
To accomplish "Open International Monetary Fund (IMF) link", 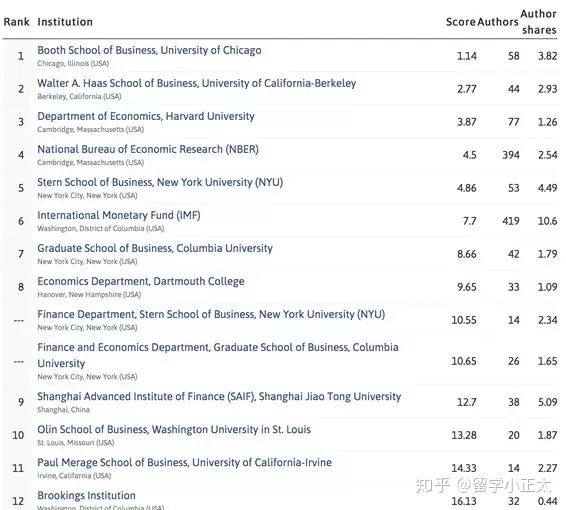I will [119, 215].
